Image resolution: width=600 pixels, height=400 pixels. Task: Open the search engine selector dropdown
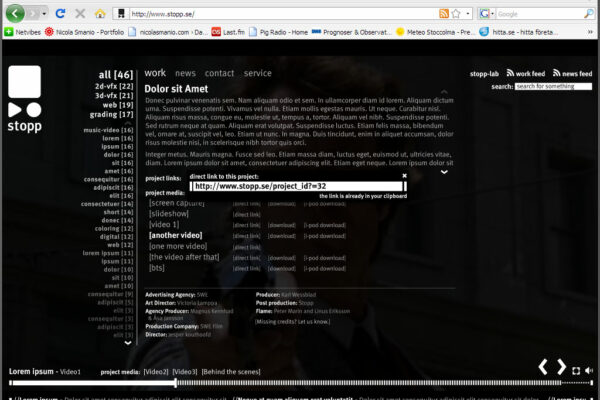[x=492, y=14]
